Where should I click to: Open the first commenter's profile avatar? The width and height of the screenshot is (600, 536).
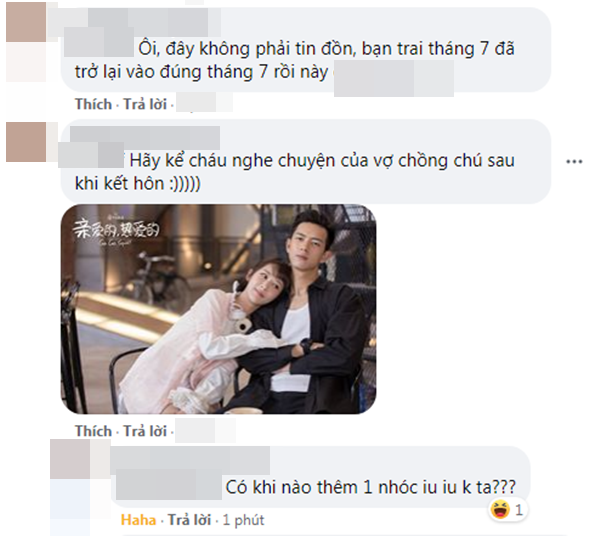(26, 21)
